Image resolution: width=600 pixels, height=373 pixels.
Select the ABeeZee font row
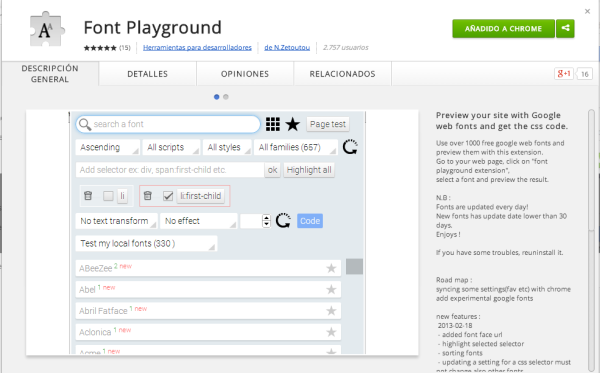point(208,268)
